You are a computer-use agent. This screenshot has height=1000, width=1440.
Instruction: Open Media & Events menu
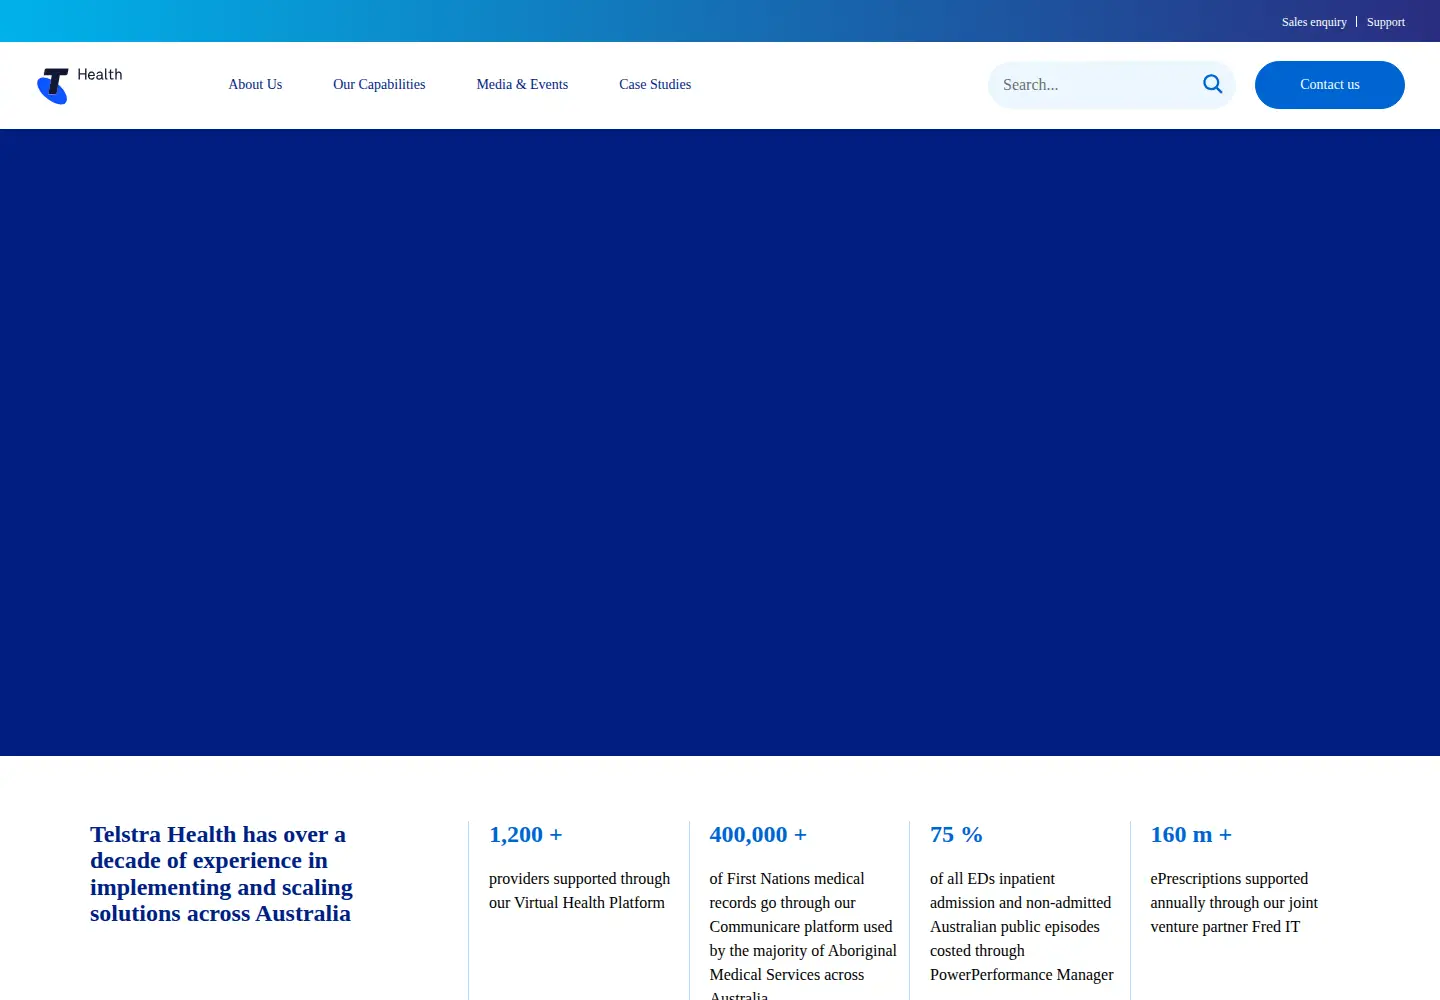point(522,85)
